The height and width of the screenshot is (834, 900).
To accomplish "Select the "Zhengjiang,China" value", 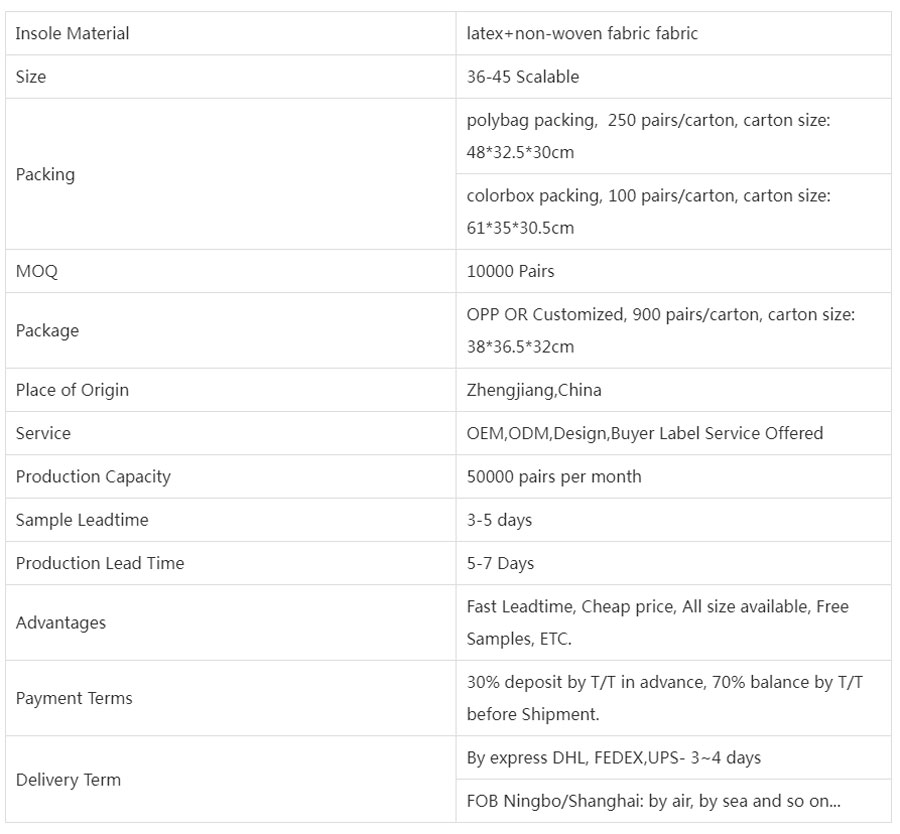I will click(534, 390).
